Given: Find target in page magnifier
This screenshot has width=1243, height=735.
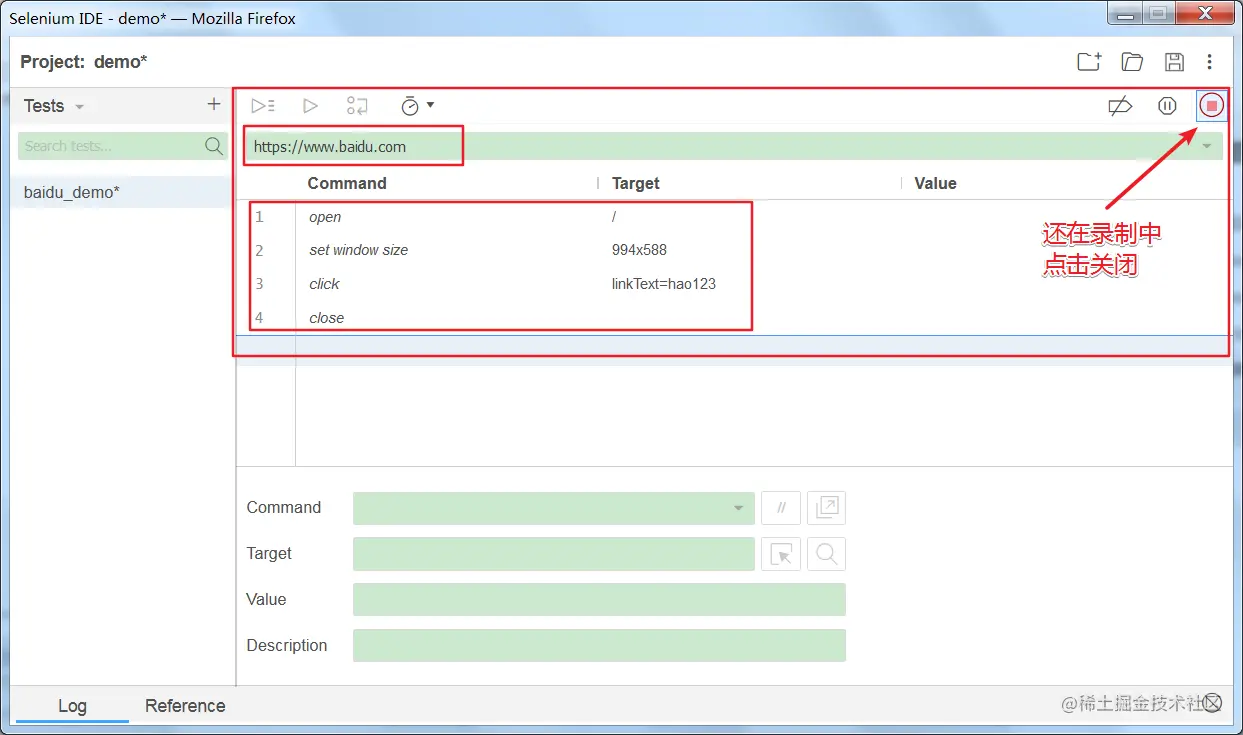Looking at the screenshot, I should (826, 554).
